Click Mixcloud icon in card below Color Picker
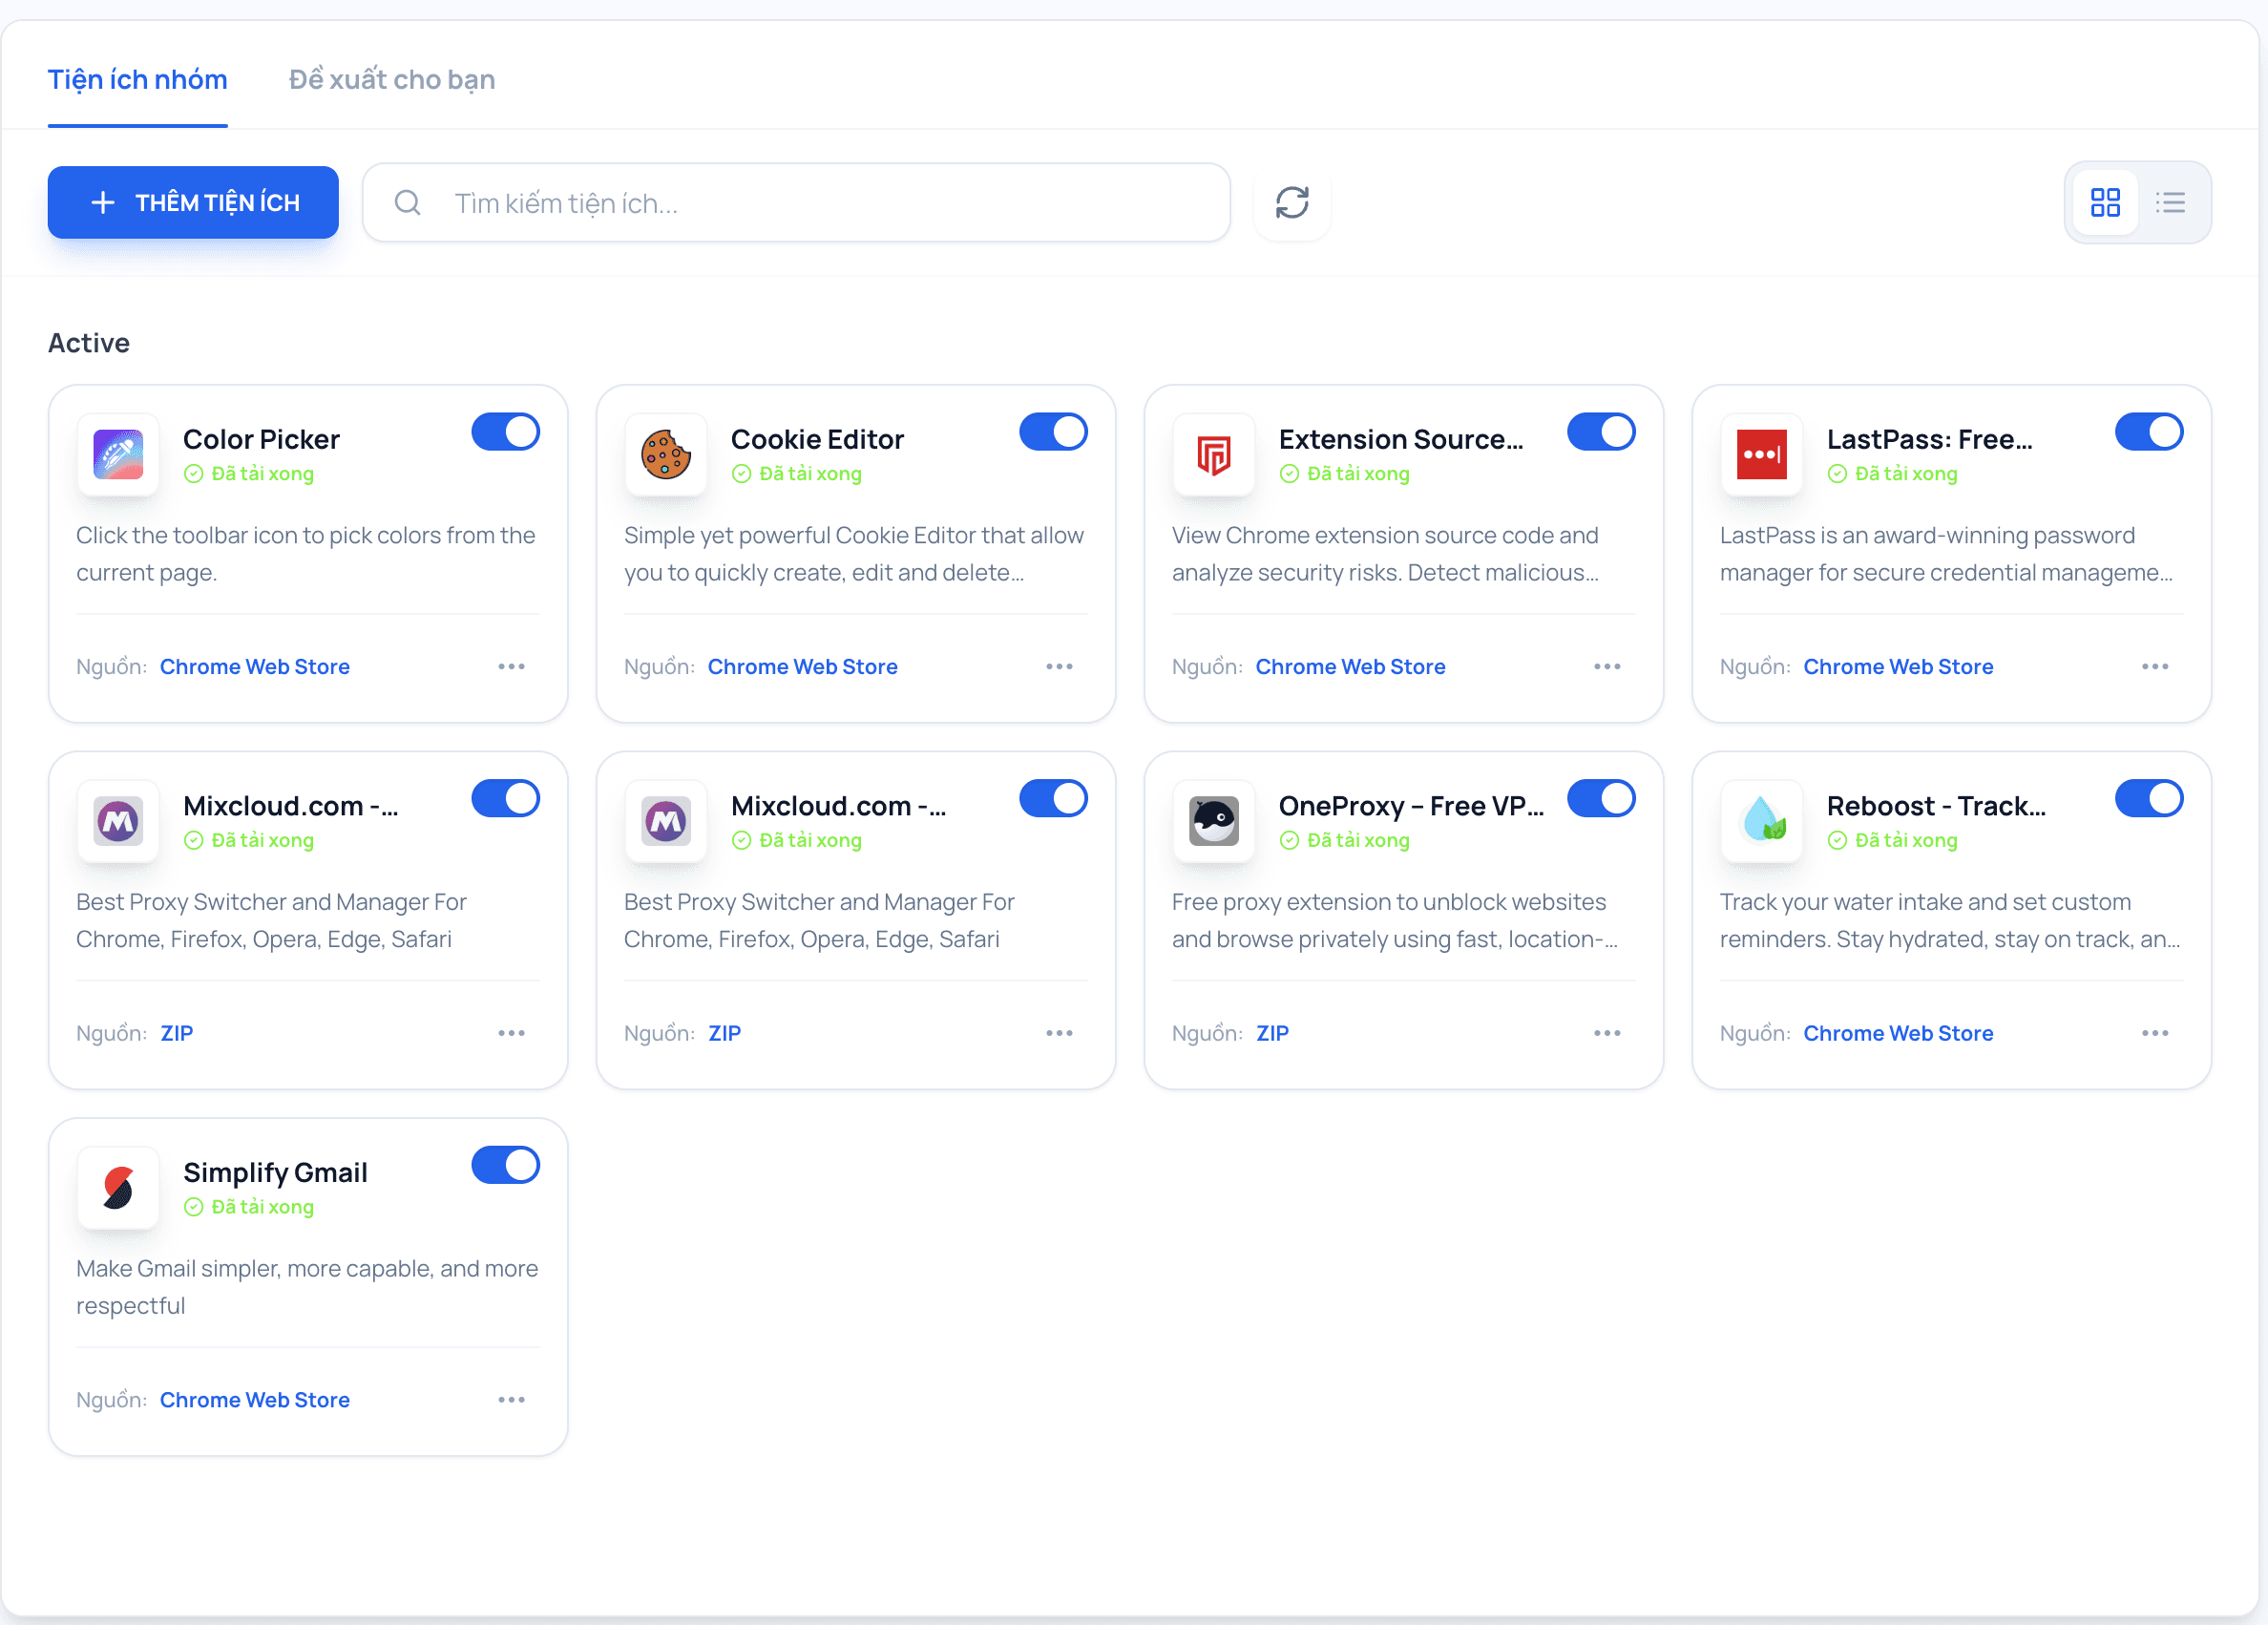The width and height of the screenshot is (2268, 1625). (118, 821)
